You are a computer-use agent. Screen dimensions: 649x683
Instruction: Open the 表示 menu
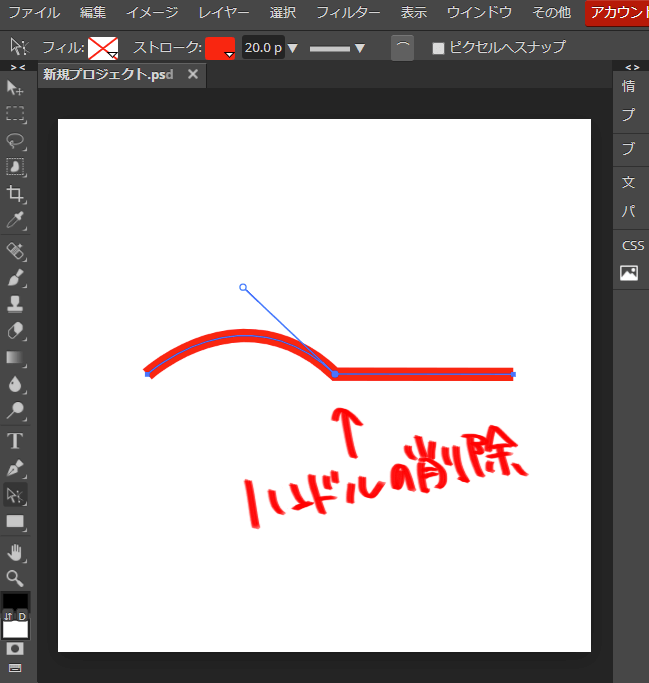coord(413,13)
